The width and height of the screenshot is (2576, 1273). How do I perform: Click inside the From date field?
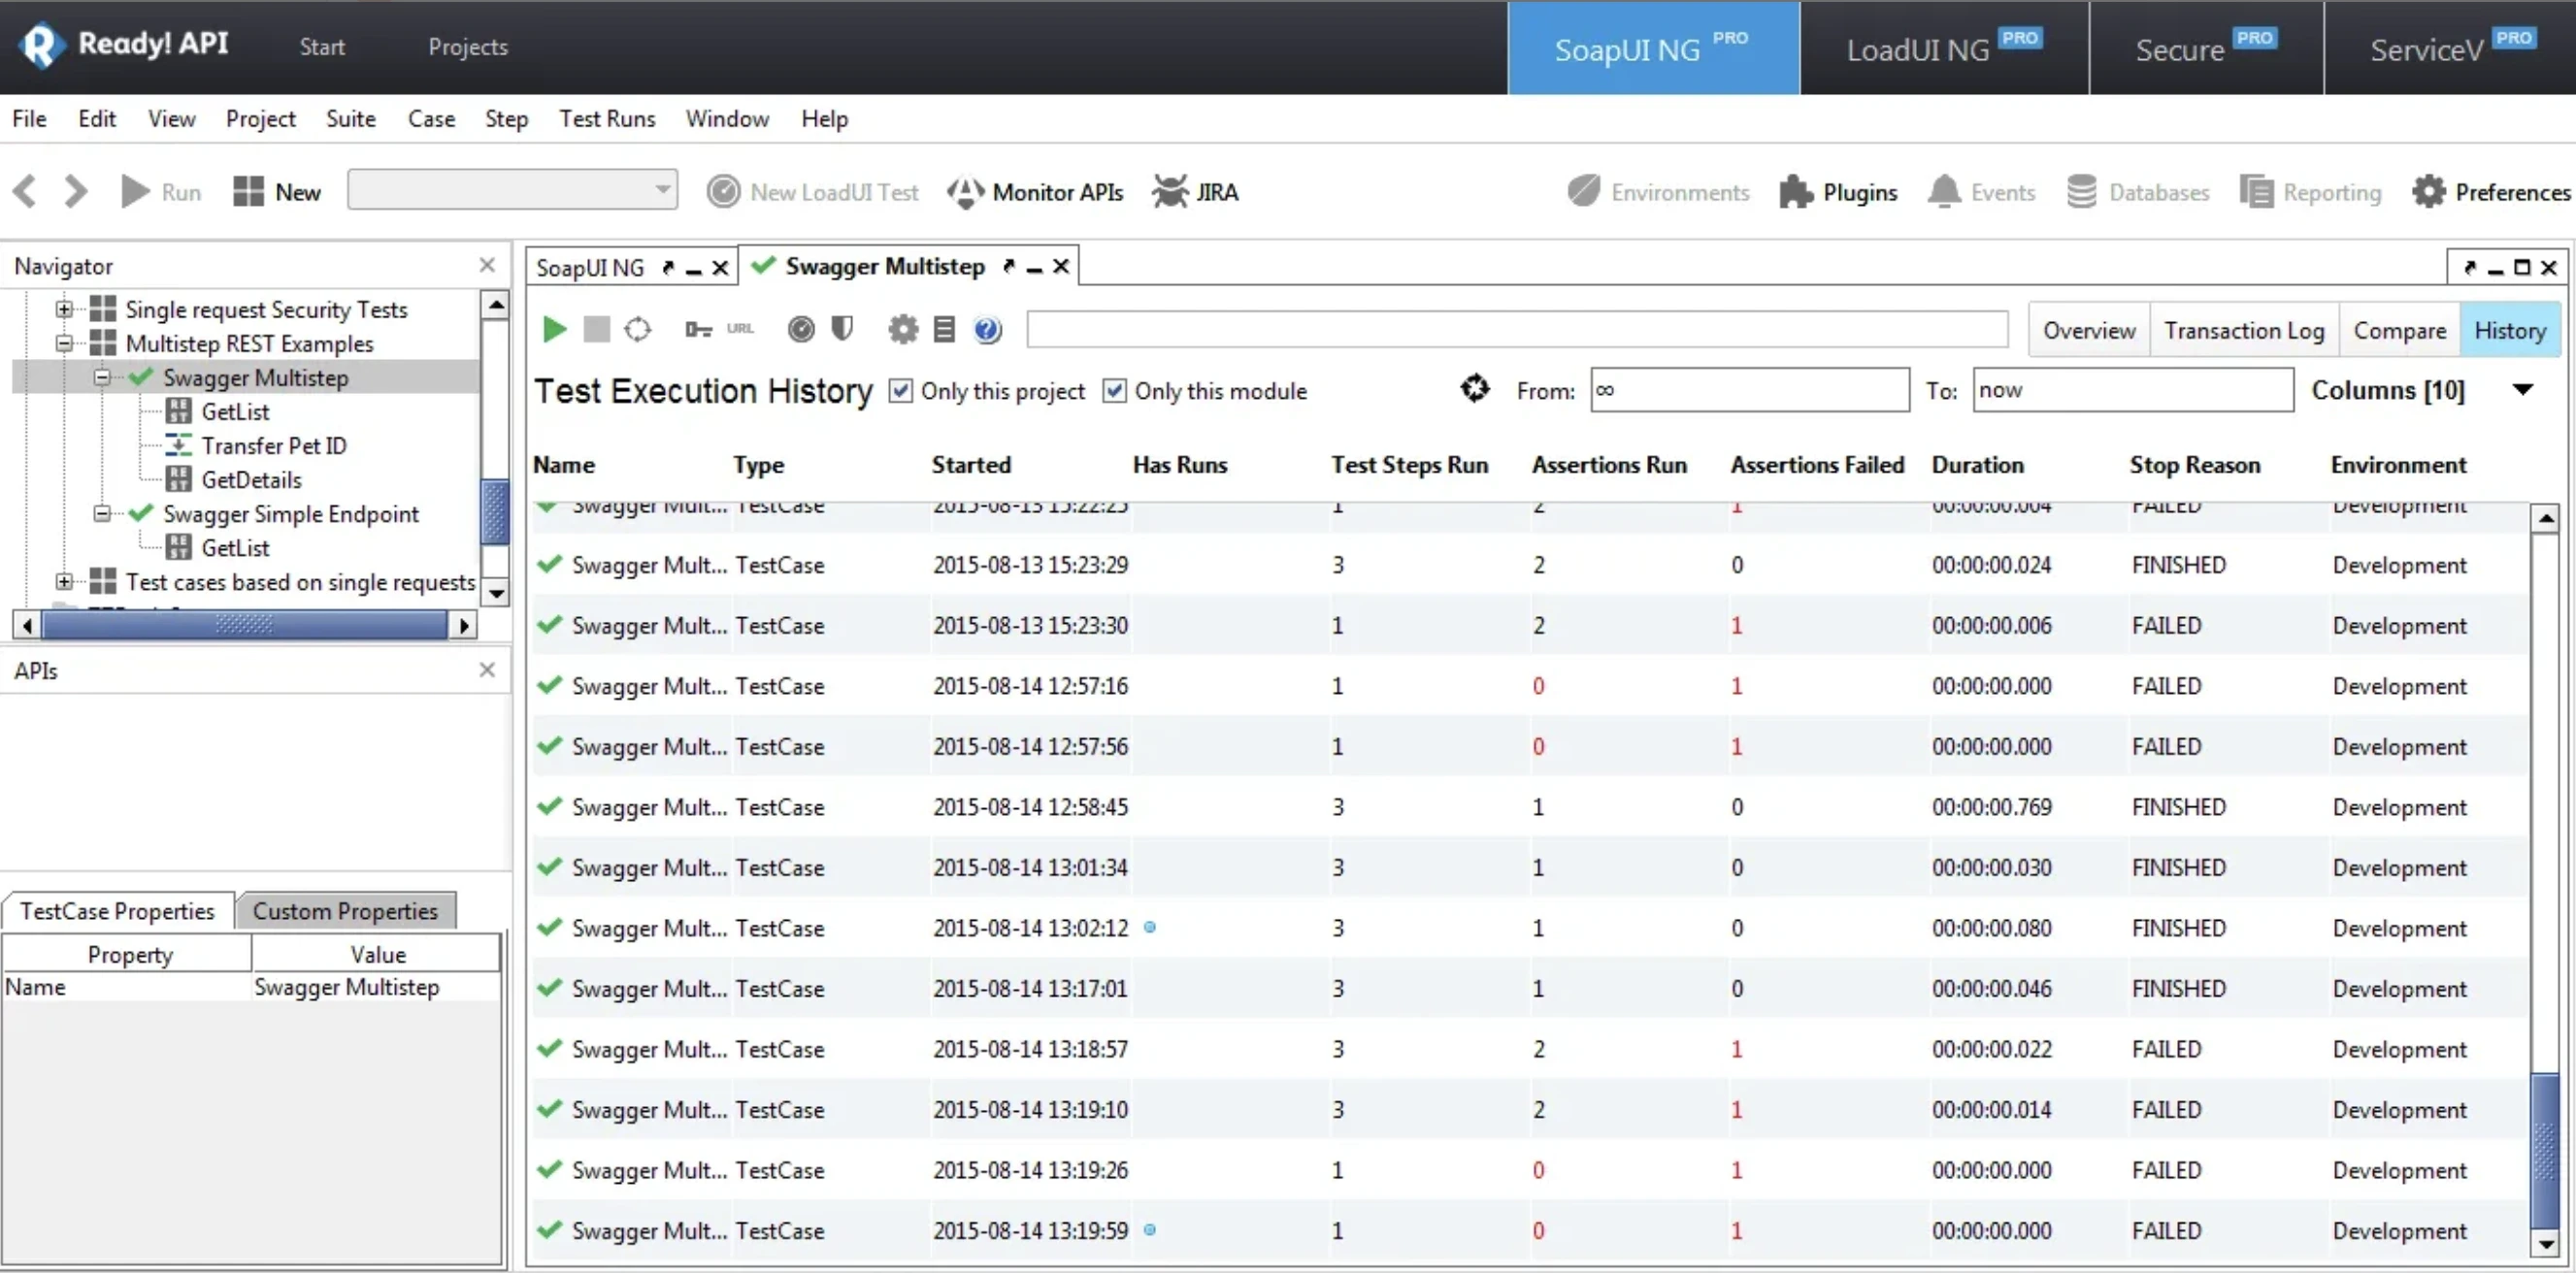(x=1748, y=390)
